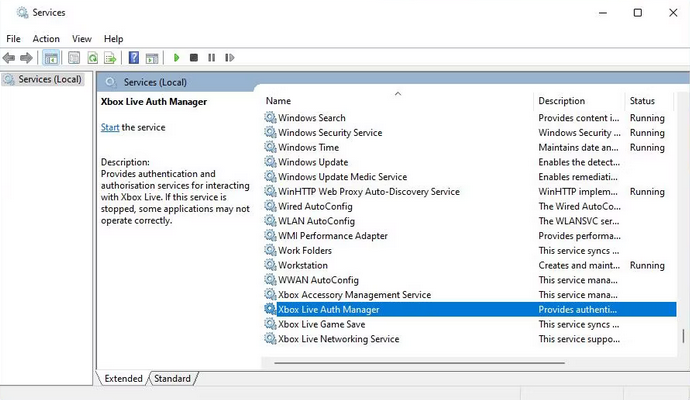Viewport: 690px width, 400px height.
Task: Sort the list by the Name column header
Action: tap(278, 101)
